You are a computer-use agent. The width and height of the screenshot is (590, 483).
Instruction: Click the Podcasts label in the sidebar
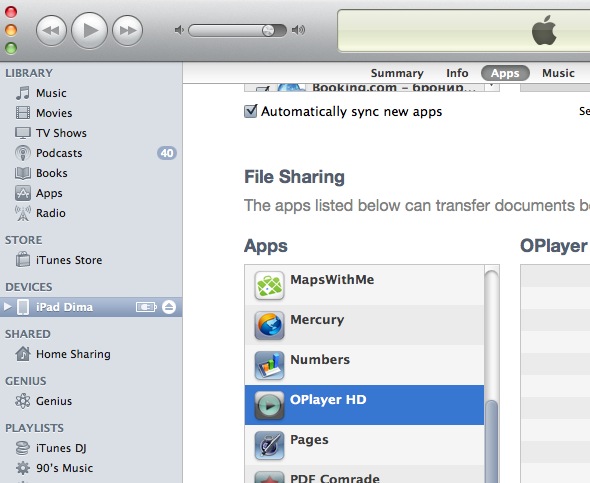point(59,153)
